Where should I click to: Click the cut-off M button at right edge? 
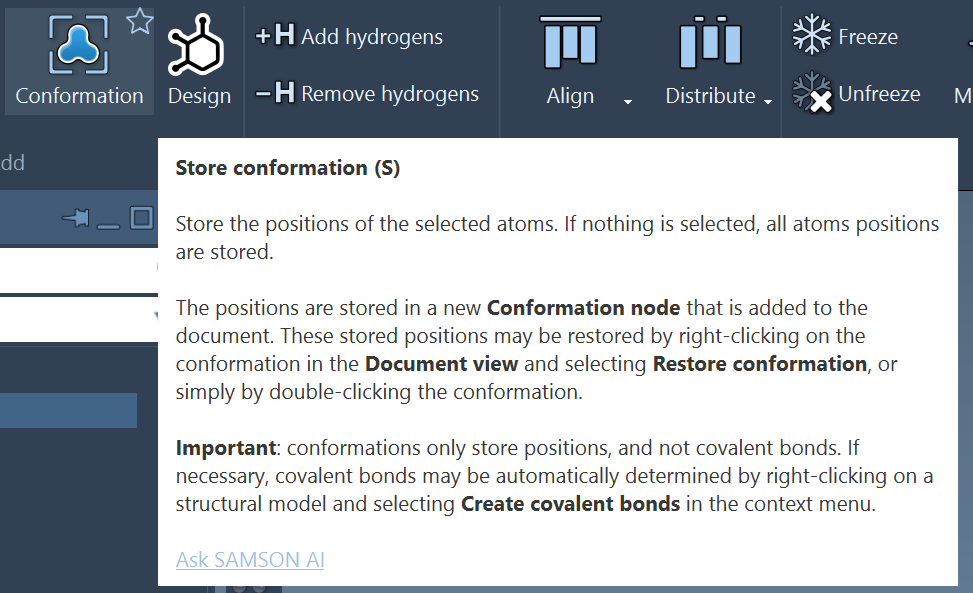click(963, 95)
